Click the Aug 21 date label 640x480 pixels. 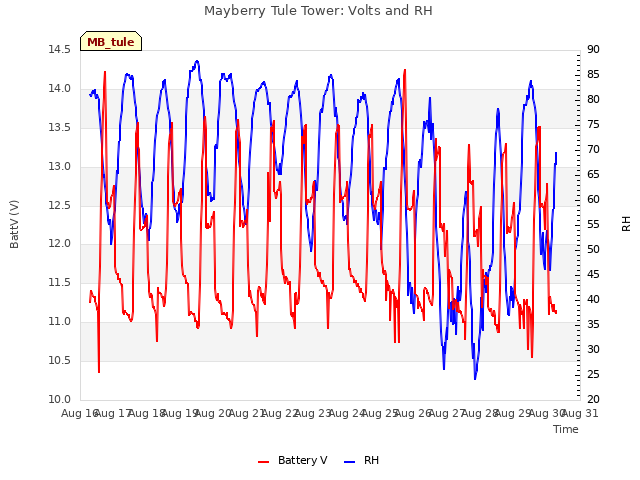[246, 413]
